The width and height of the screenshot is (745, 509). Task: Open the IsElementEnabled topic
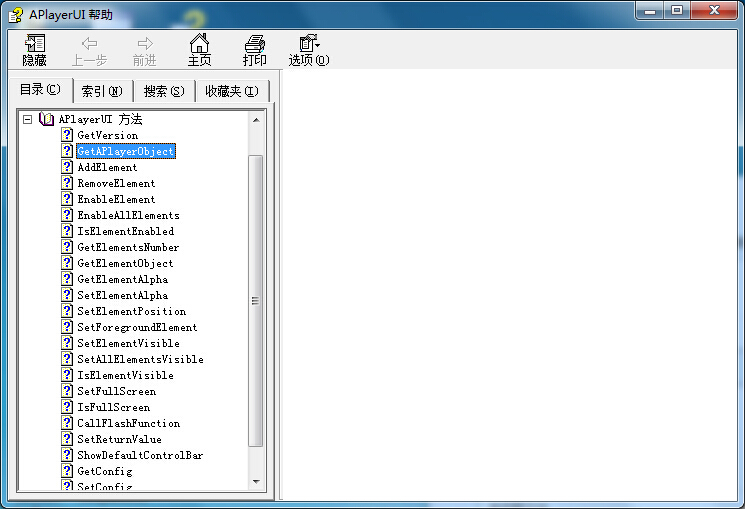click(126, 231)
